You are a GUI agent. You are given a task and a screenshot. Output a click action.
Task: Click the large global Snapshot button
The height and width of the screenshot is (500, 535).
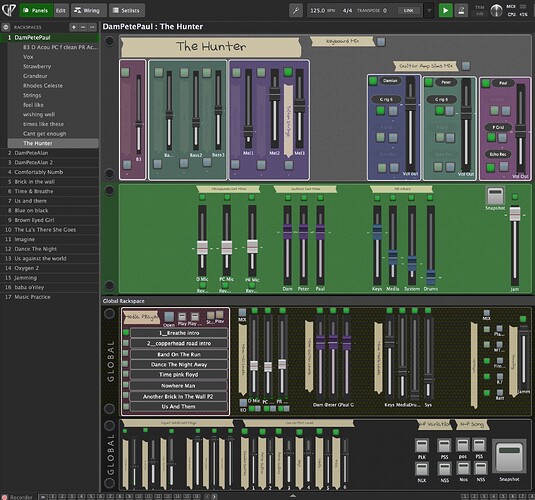pos(509,457)
